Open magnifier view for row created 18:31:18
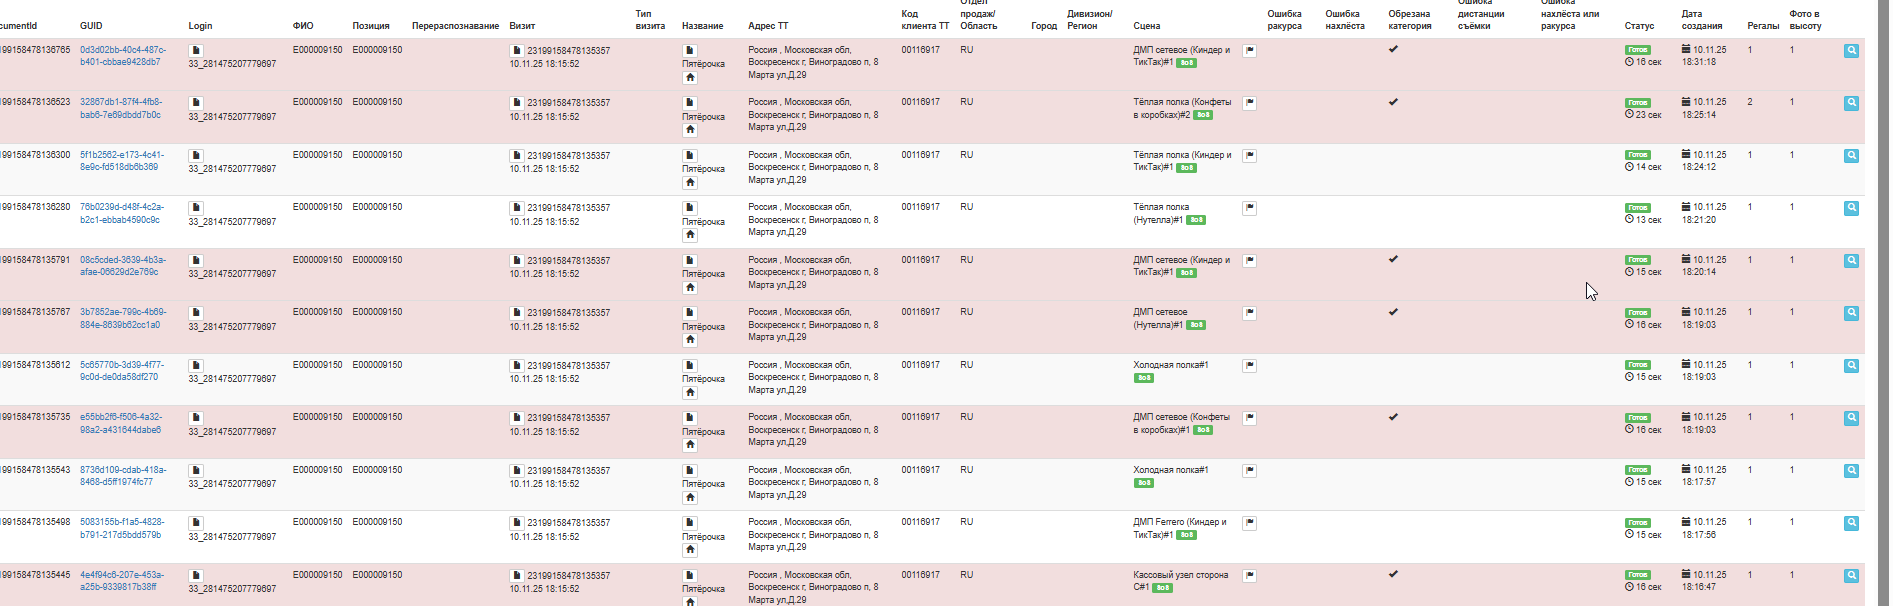This screenshot has width=1893, height=606. [x=1851, y=51]
